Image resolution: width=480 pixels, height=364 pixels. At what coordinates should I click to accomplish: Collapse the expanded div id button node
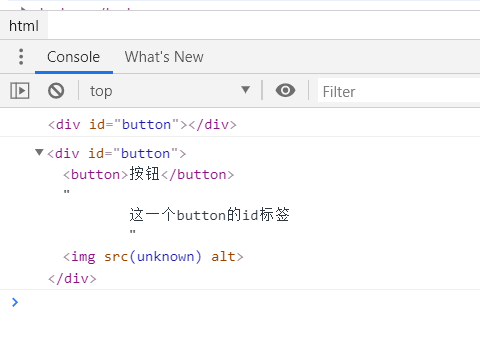[39, 153]
